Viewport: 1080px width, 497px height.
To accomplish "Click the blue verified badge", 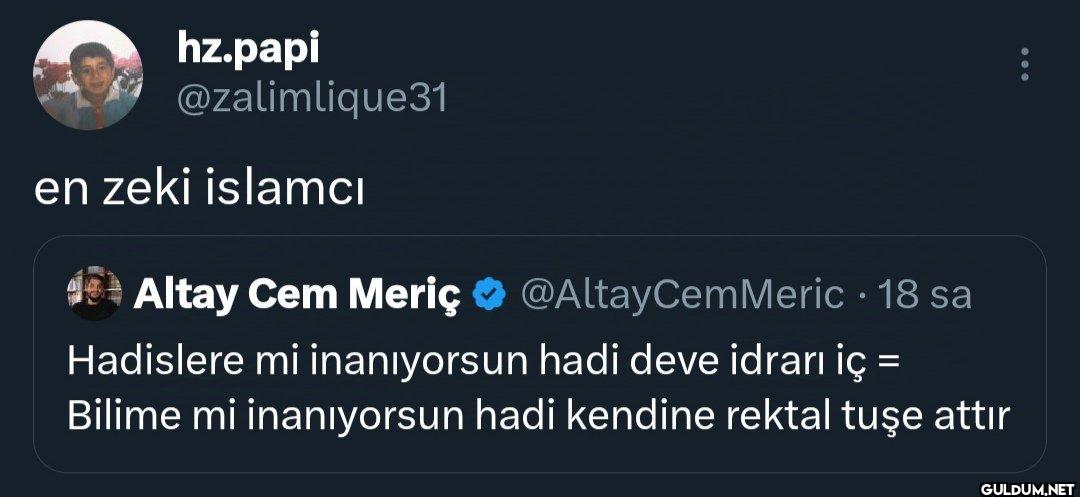I will (489, 294).
